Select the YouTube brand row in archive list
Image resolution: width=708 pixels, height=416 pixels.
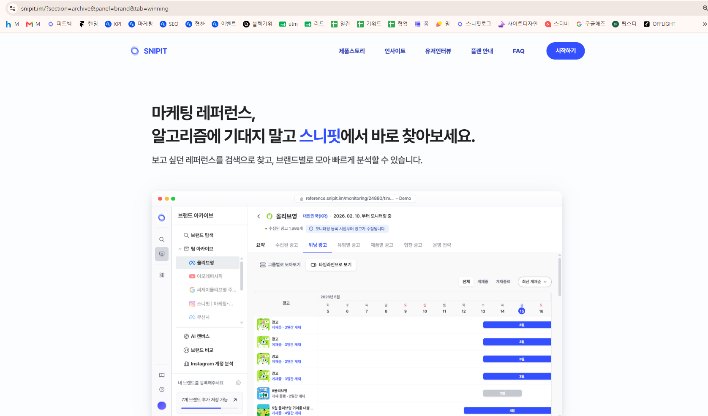207,276
